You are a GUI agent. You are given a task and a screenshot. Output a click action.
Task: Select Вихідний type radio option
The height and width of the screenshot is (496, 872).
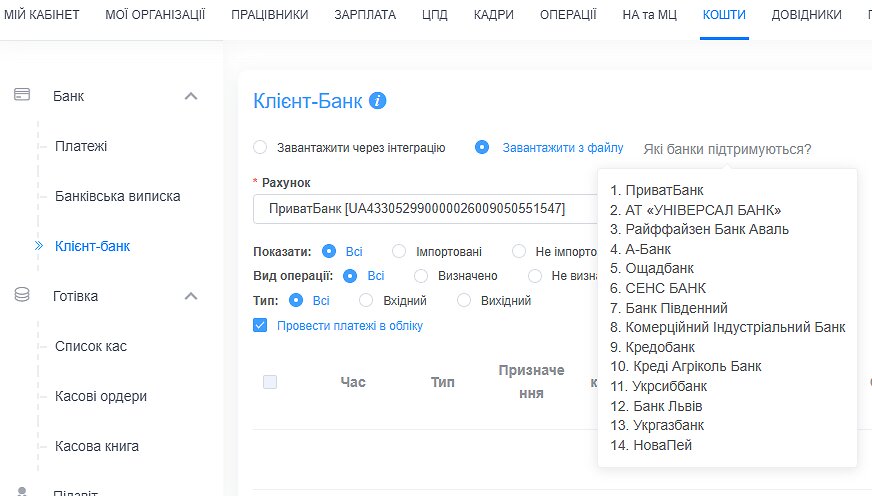click(x=464, y=300)
